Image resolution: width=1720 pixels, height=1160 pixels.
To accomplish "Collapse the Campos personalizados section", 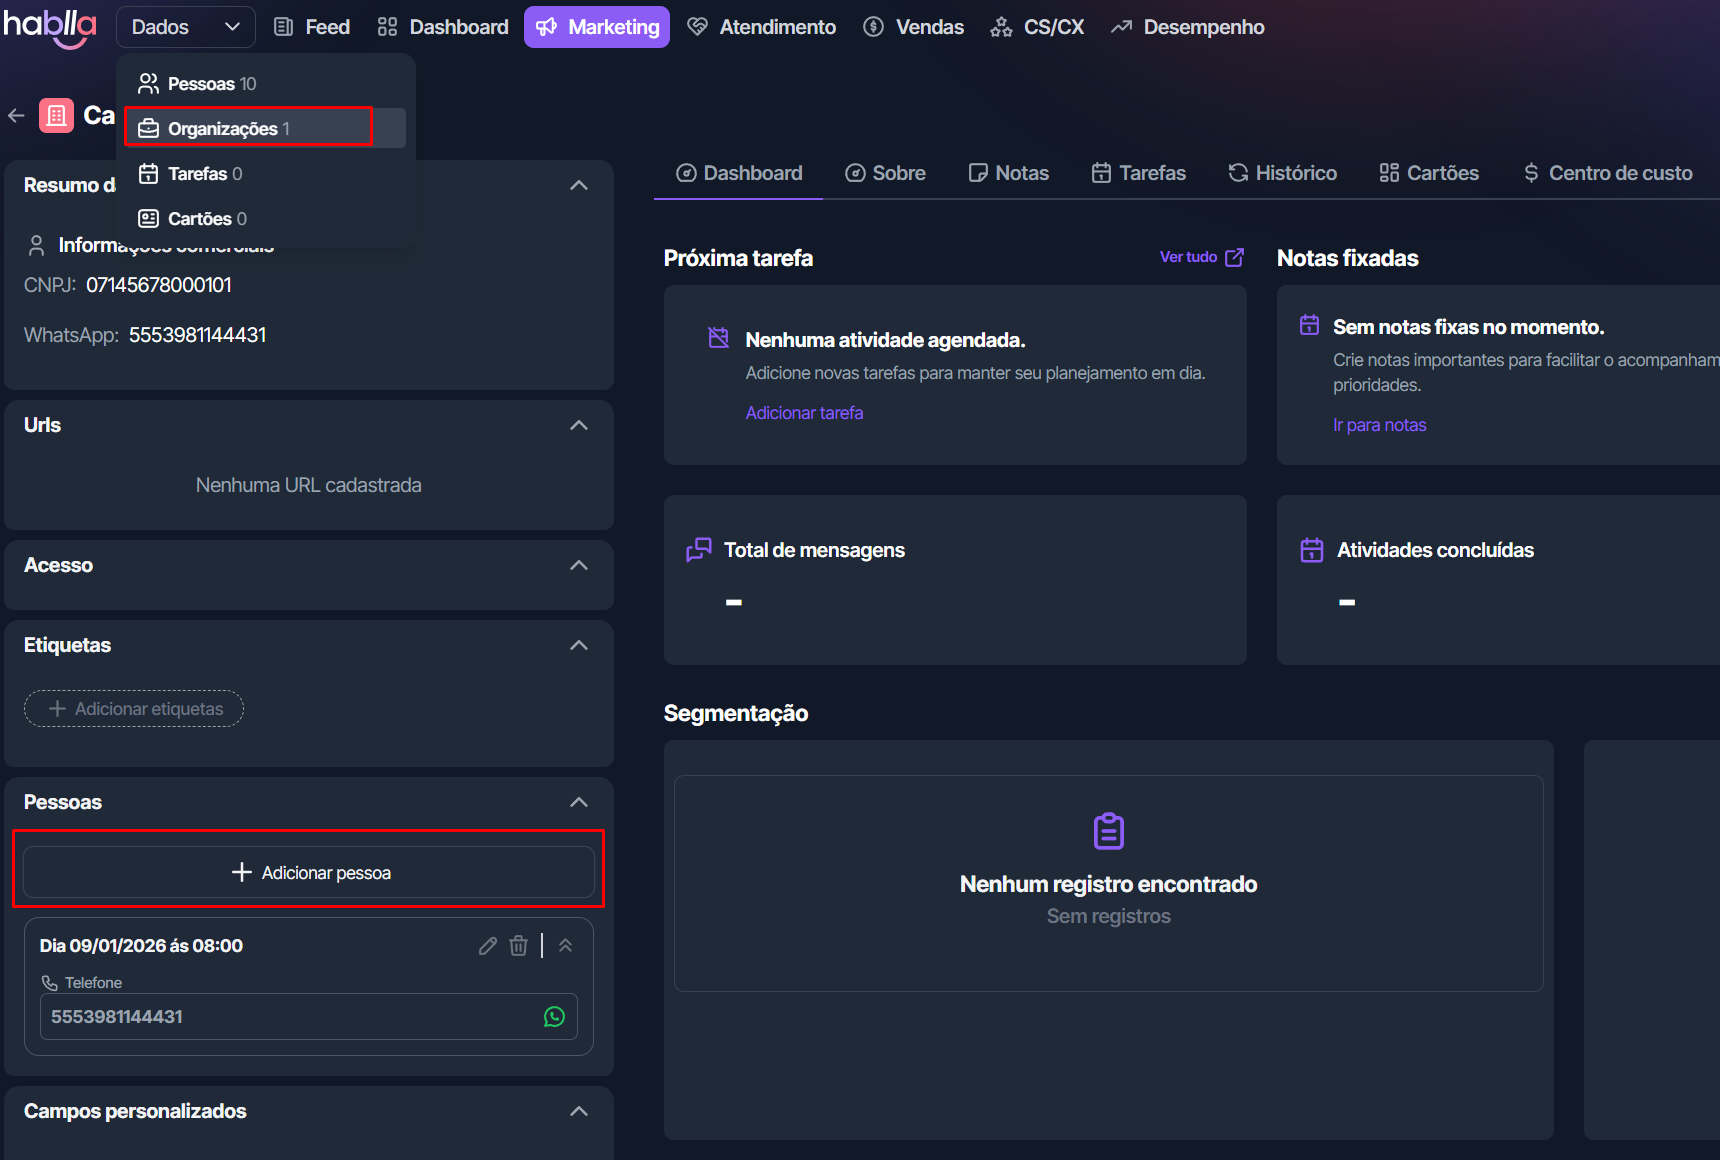I will point(579,1112).
